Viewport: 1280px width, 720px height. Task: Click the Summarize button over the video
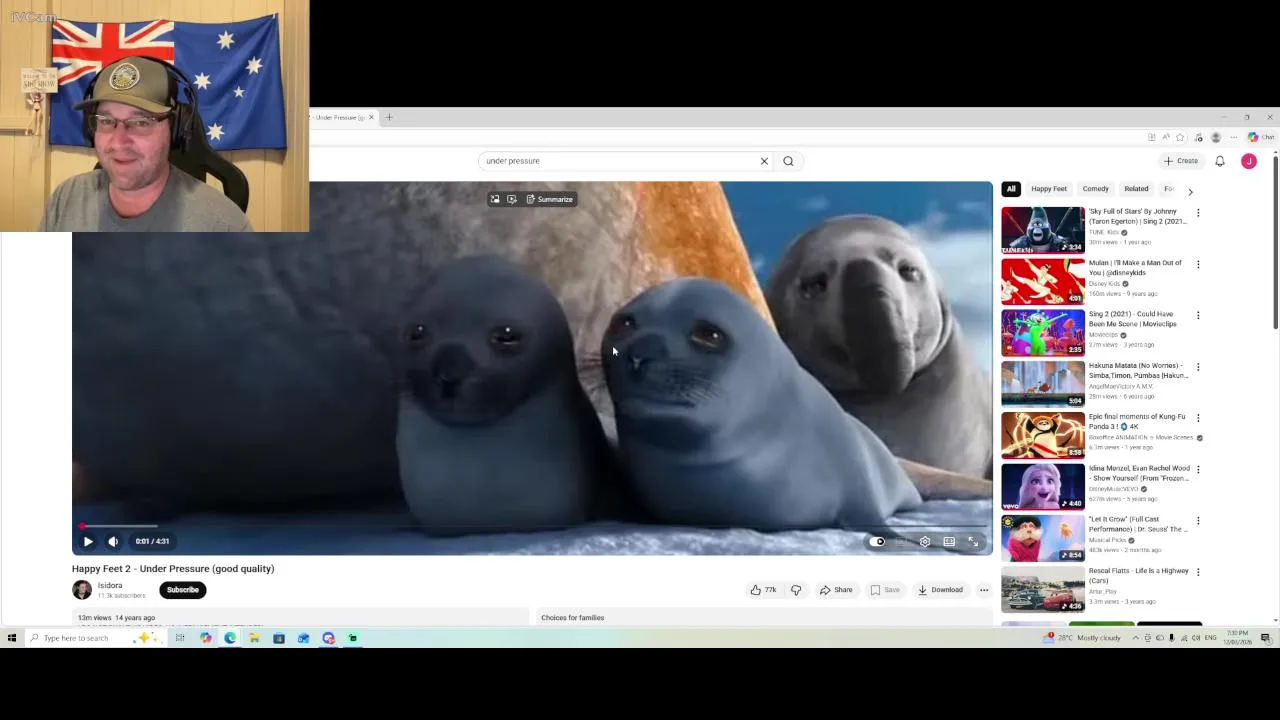[x=550, y=199]
